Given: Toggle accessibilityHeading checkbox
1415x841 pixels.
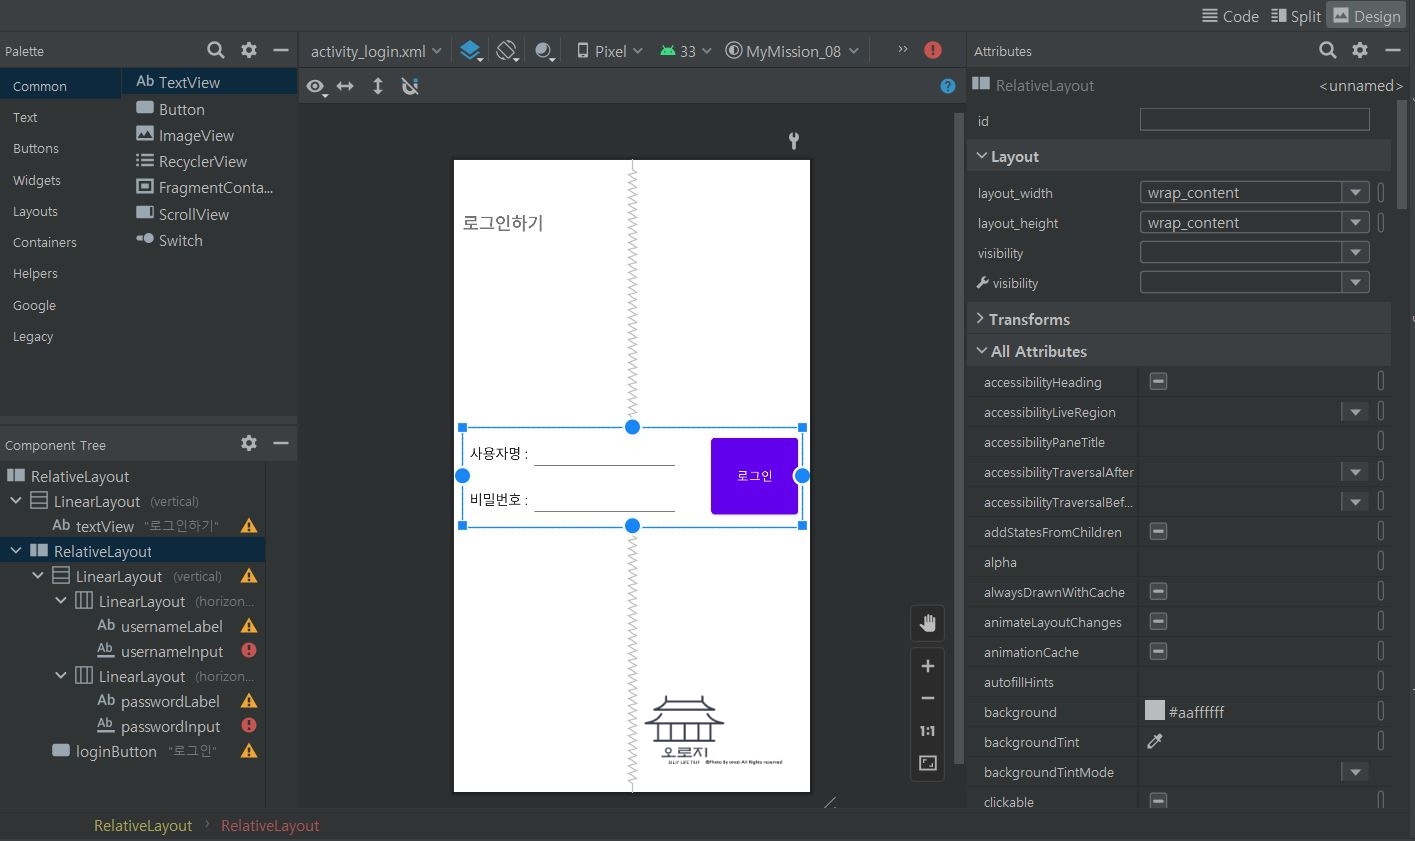Looking at the screenshot, I should pos(1158,381).
